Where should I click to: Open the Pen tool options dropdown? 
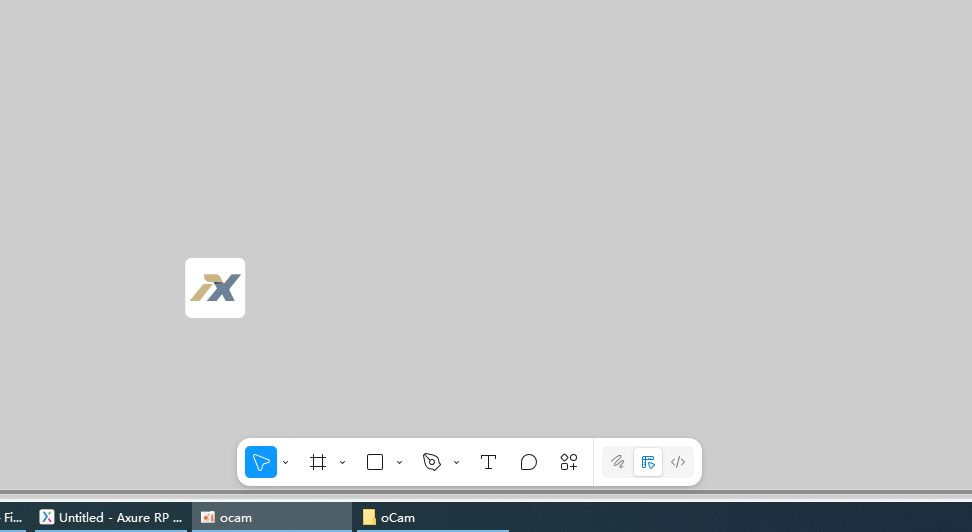tap(456, 463)
